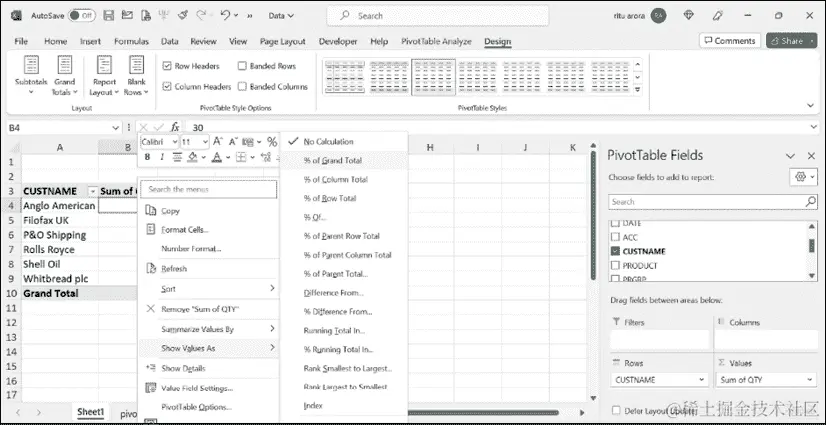Open the CUSTNAME filter dropdown in cell A3
This screenshot has height=425, width=826.
tap(93, 191)
